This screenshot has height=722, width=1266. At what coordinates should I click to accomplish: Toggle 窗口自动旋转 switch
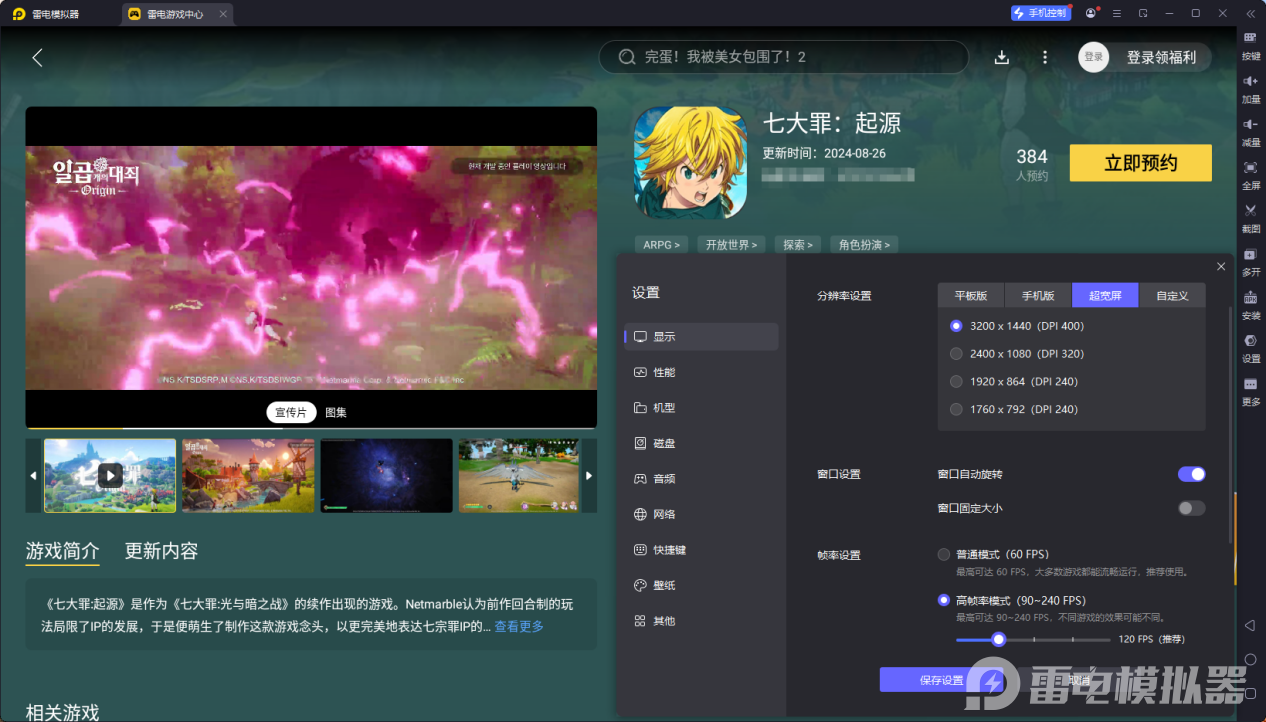tap(1191, 474)
